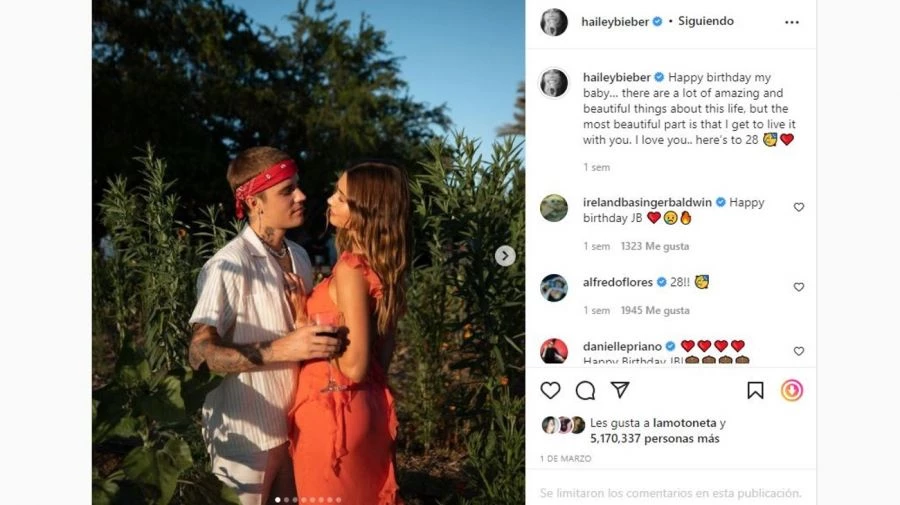Image resolution: width=900 pixels, height=505 pixels.
Task: Open haileybieber's avatar in post header
Action: pos(554,22)
